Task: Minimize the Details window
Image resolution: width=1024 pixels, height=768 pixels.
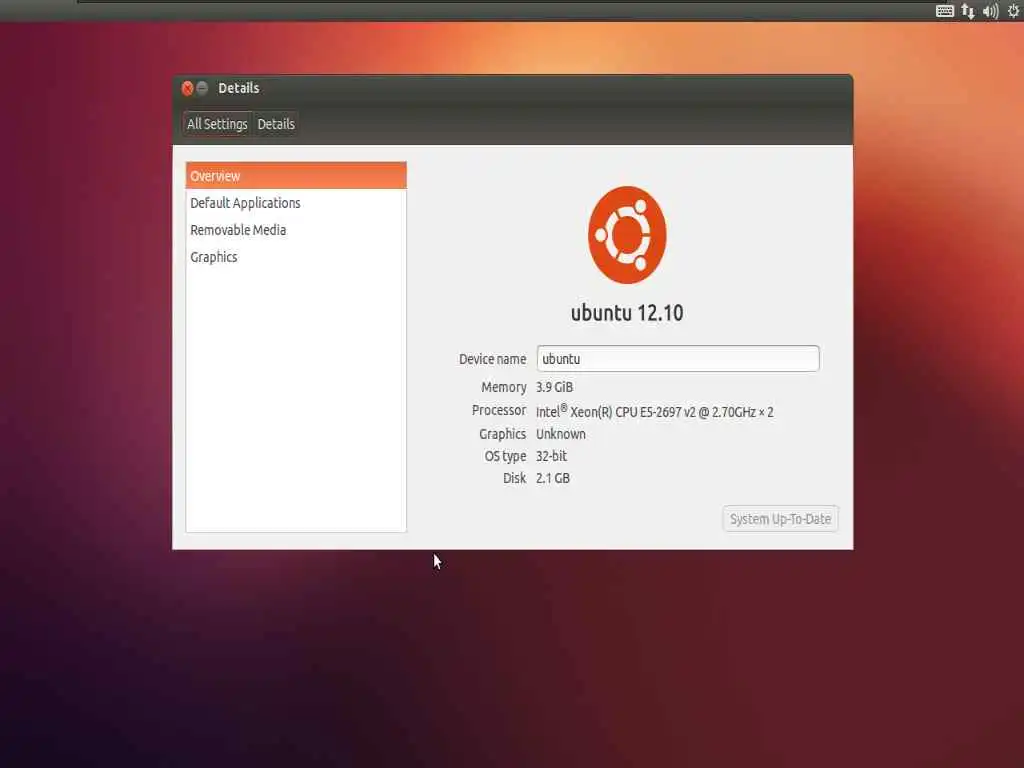Action: click(x=202, y=88)
